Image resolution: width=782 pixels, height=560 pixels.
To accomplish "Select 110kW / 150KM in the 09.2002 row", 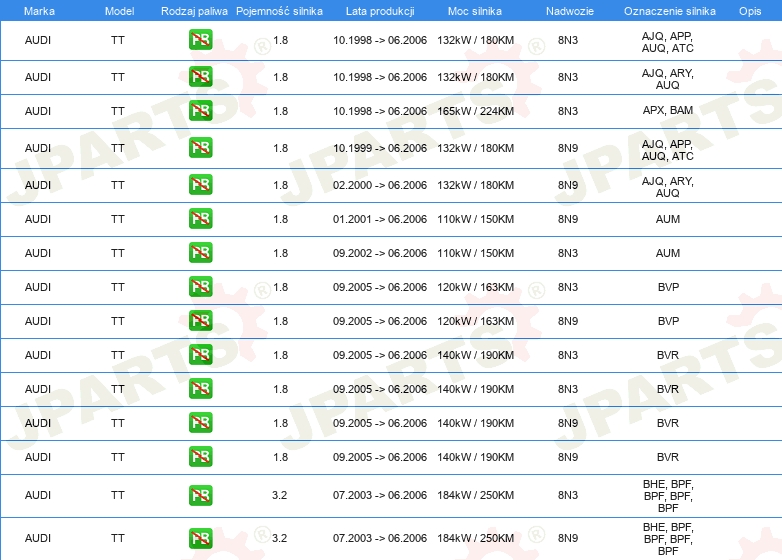I will click(x=475, y=253).
